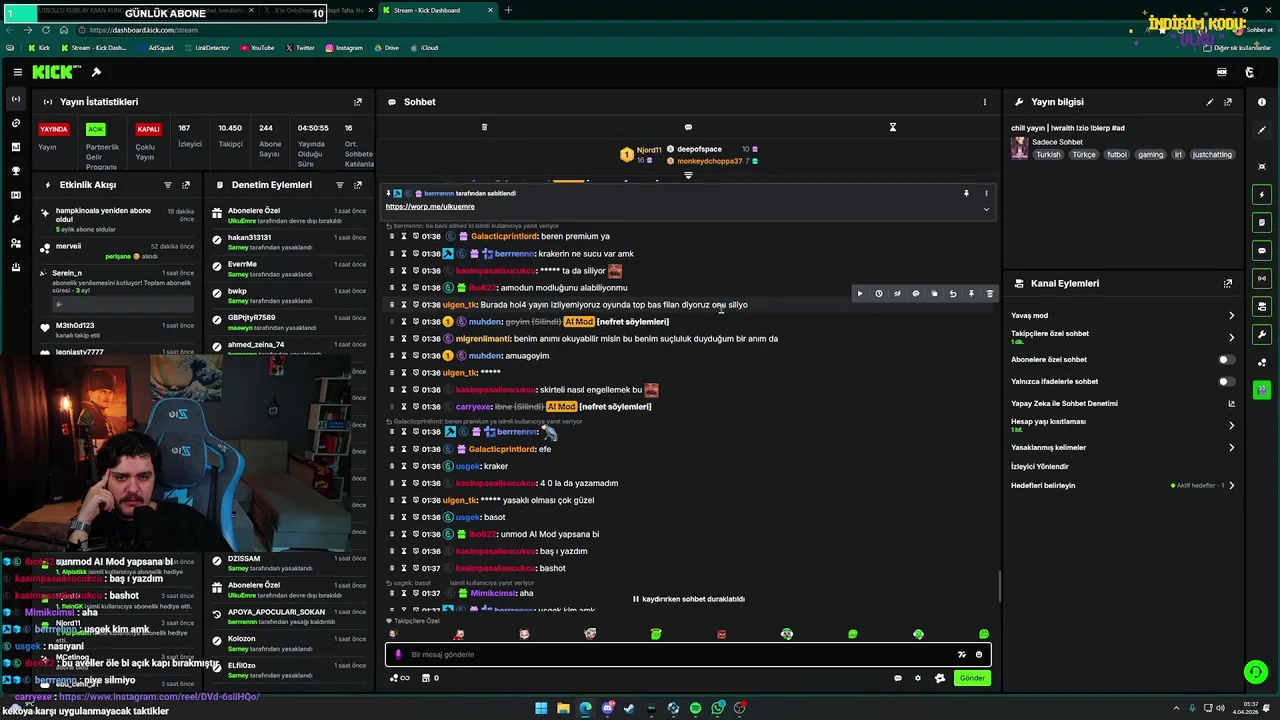Expand Yasaklanmış kelimeler setting

(x=1231, y=448)
